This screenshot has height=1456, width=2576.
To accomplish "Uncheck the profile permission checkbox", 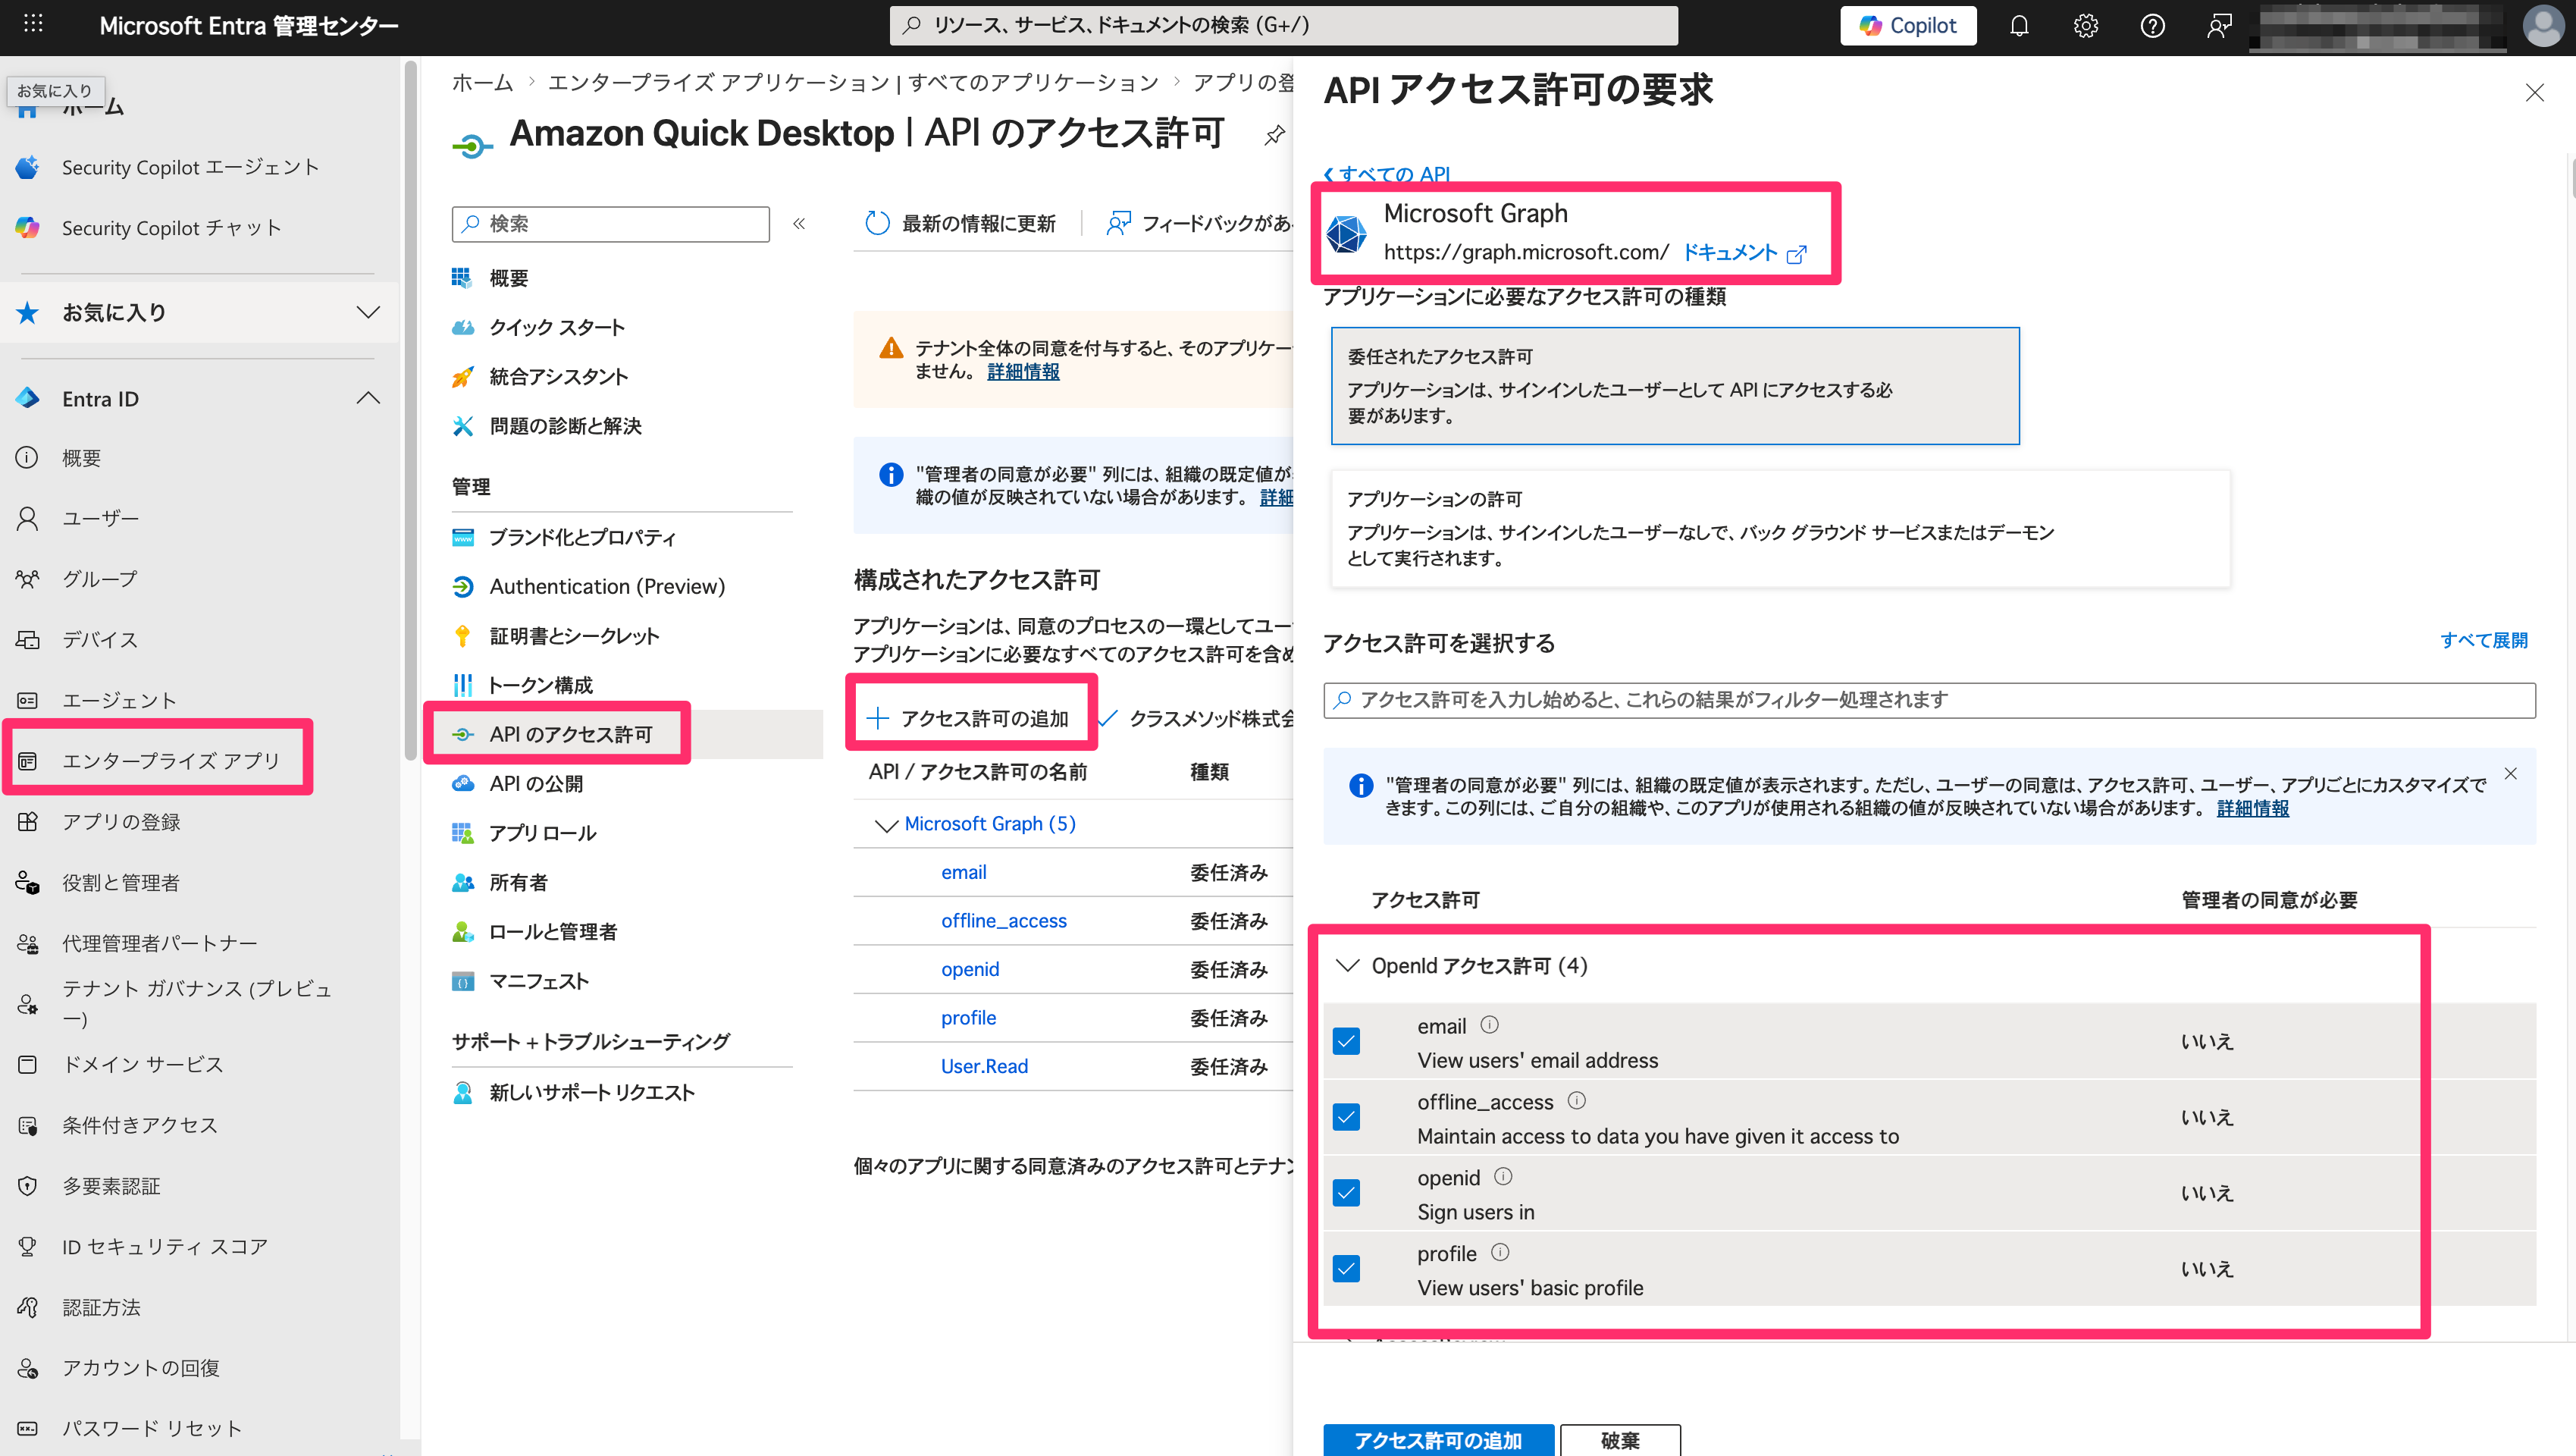I will tap(1346, 1269).
